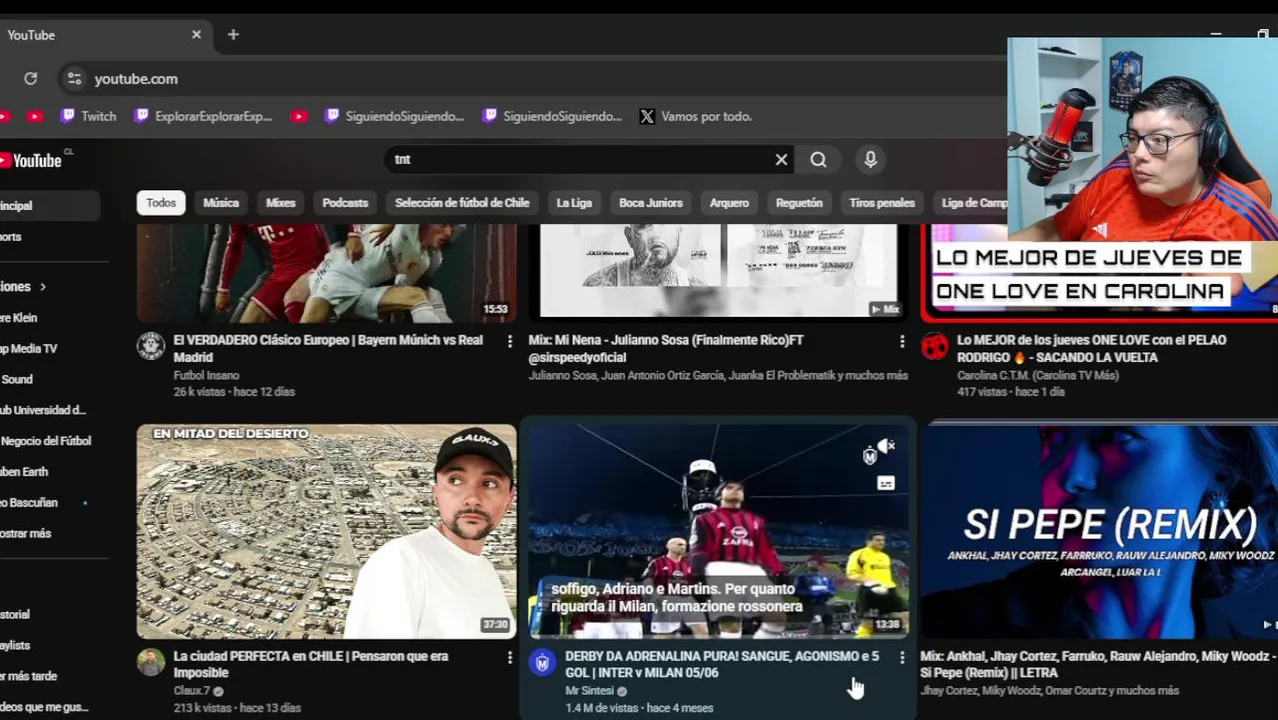1278x720 pixels.
Task: Open Mr Sintesi channel avatar
Action: point(543,662)
